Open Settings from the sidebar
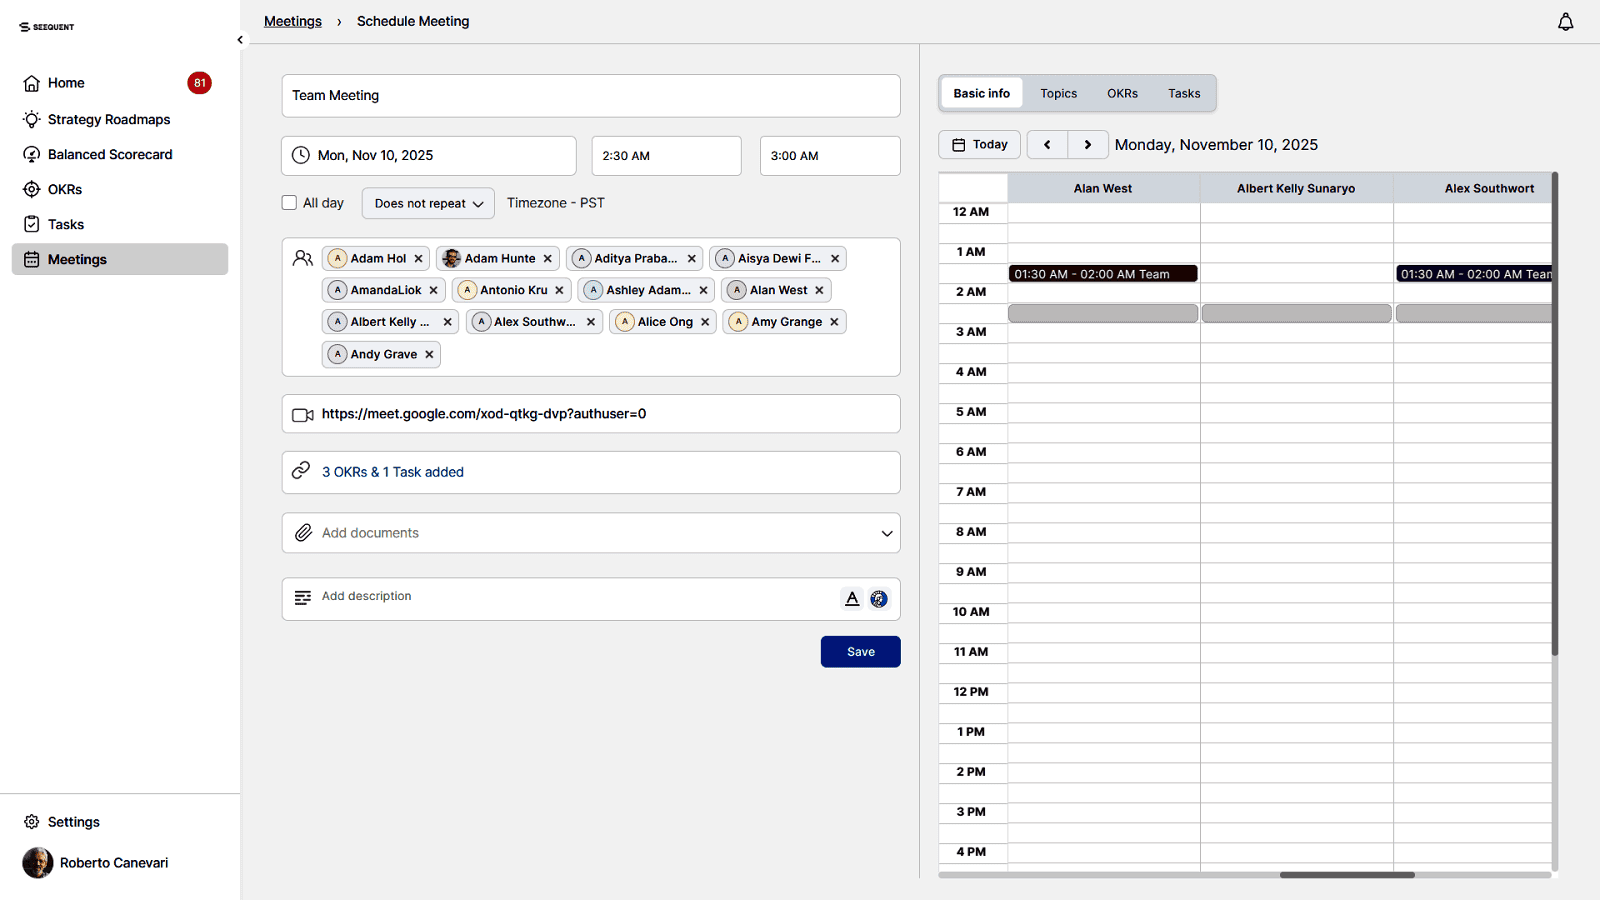The width and height of the screenshot is (1600, 900). pyautogui.click(x=73, y=822)
